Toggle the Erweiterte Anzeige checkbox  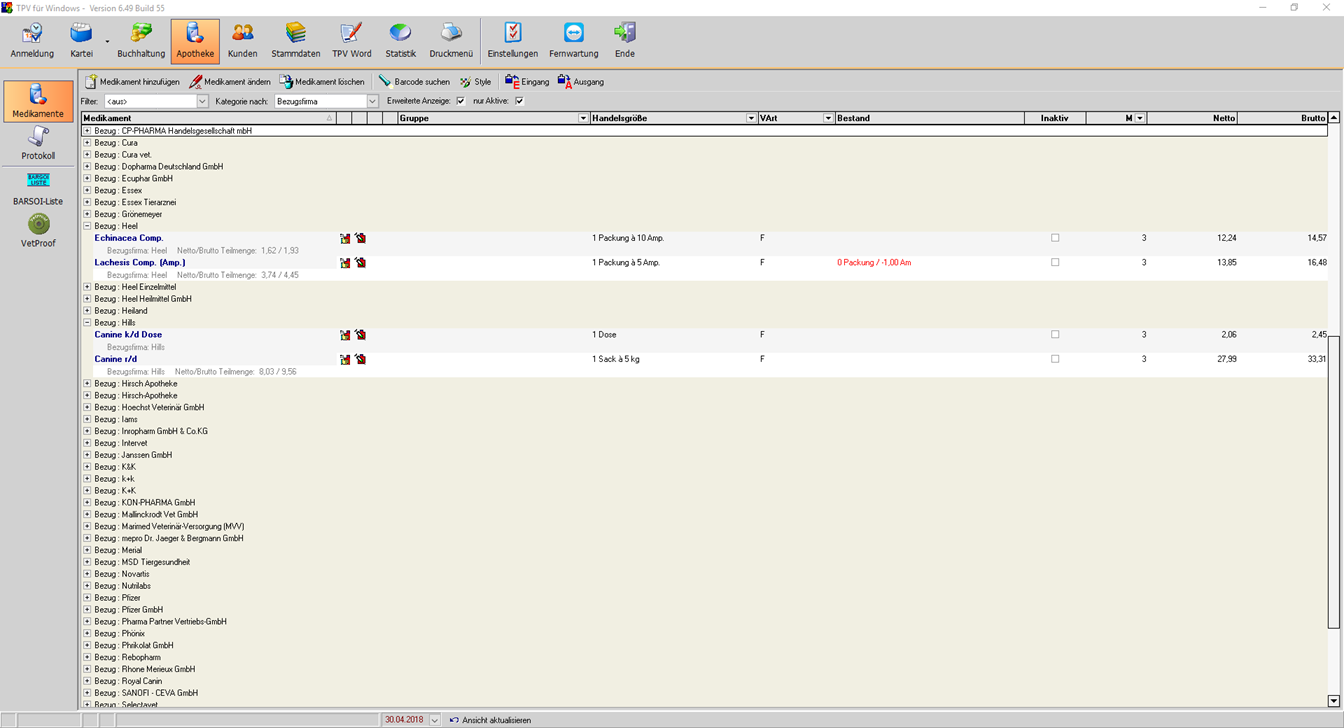click(461, 101)
